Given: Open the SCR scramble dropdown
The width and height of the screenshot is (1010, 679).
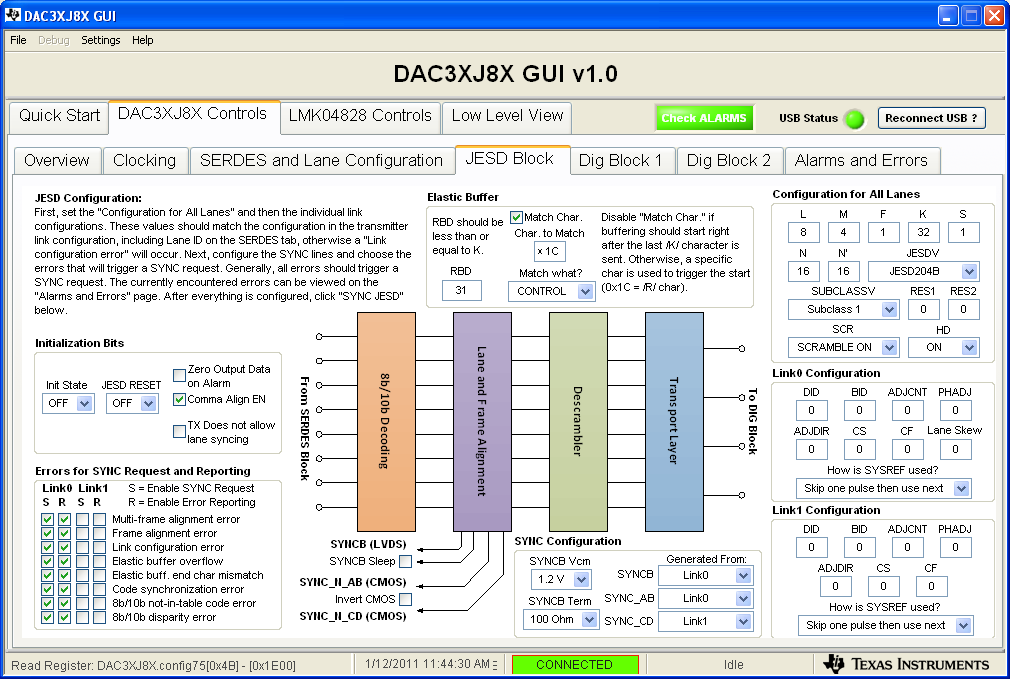Looking at the screenshot, I should pos(843,347).
